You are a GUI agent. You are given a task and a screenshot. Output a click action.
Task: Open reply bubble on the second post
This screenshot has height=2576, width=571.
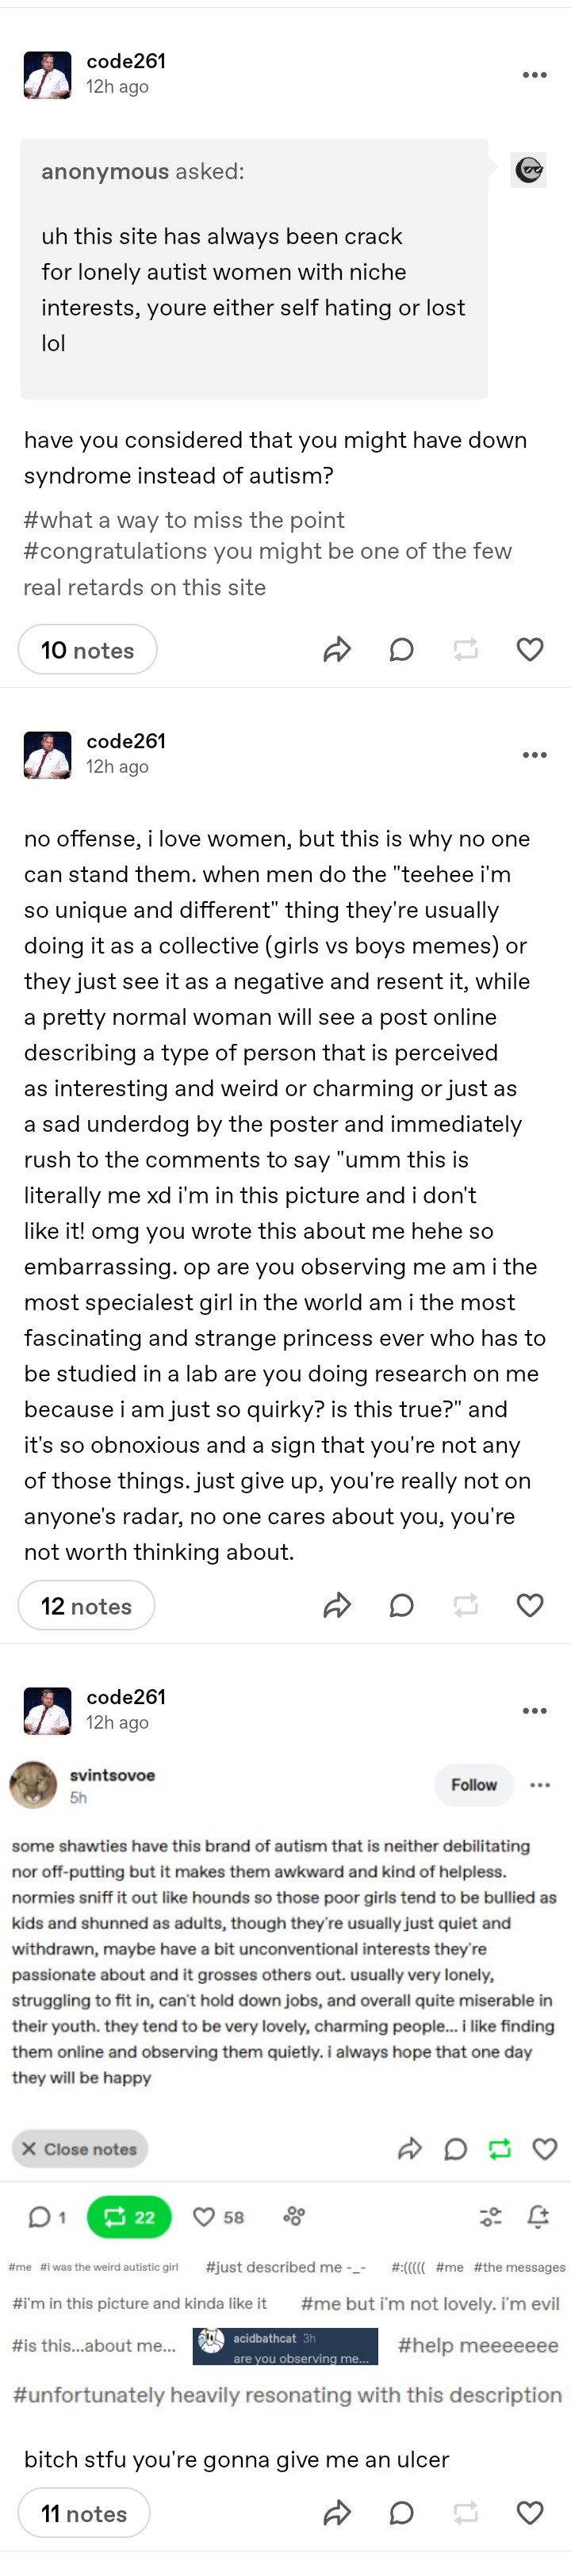[x=401, y=1605]
